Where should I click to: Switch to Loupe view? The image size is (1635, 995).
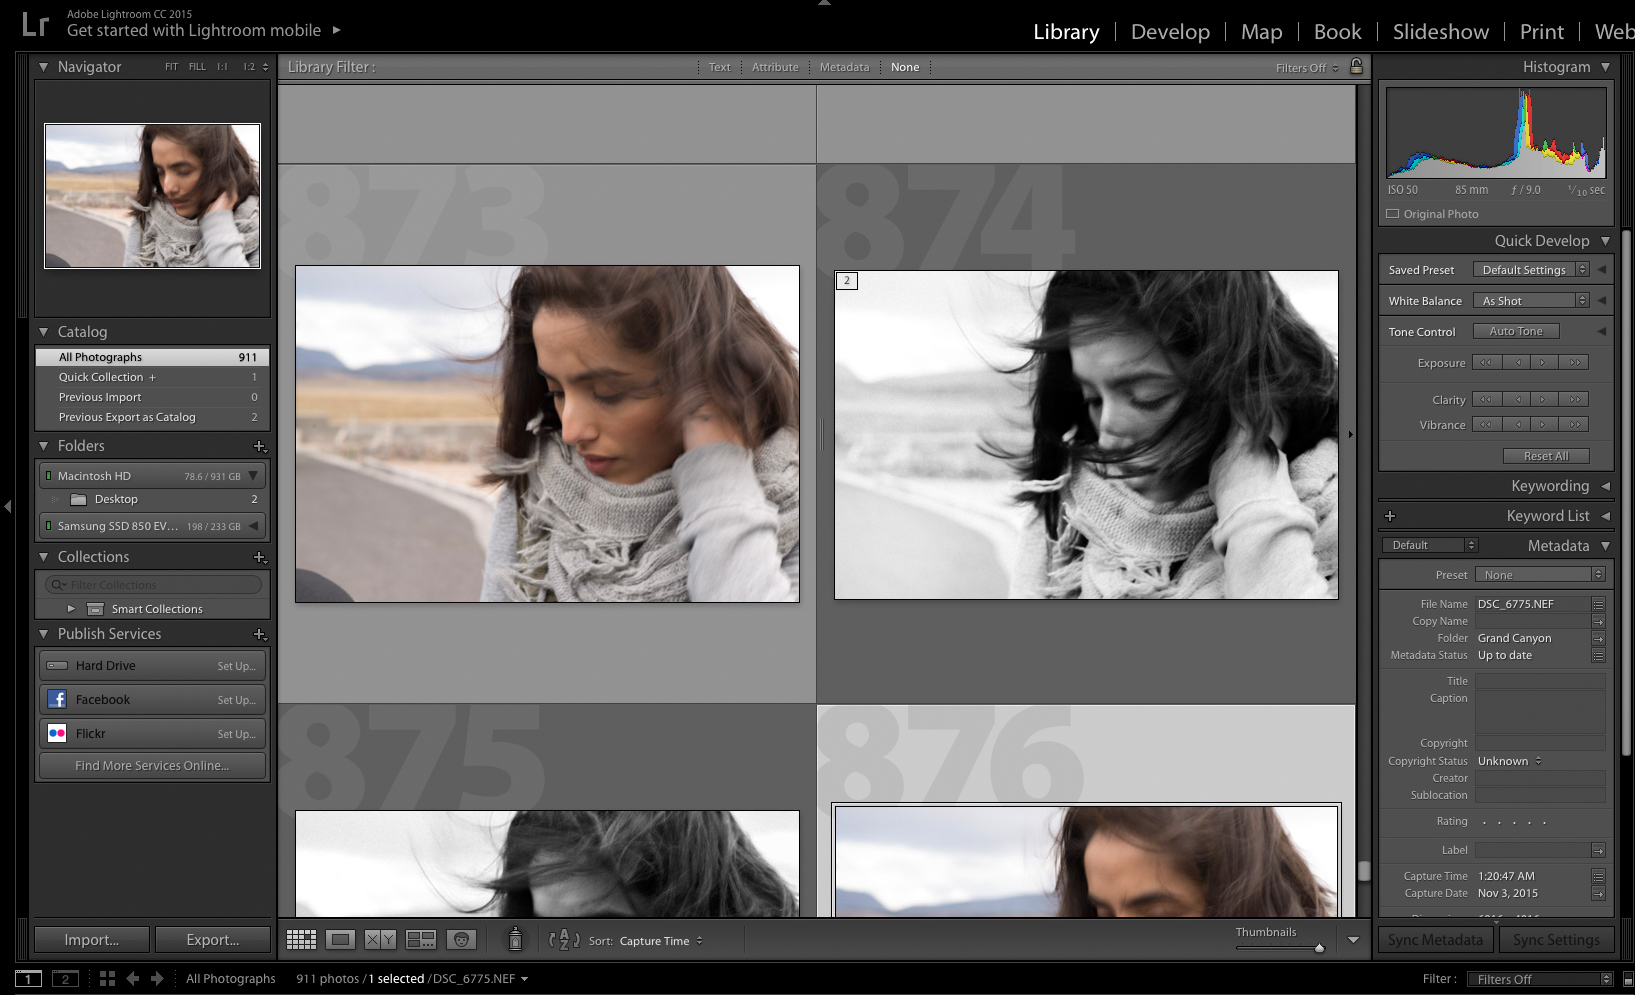tap(340, 940)
